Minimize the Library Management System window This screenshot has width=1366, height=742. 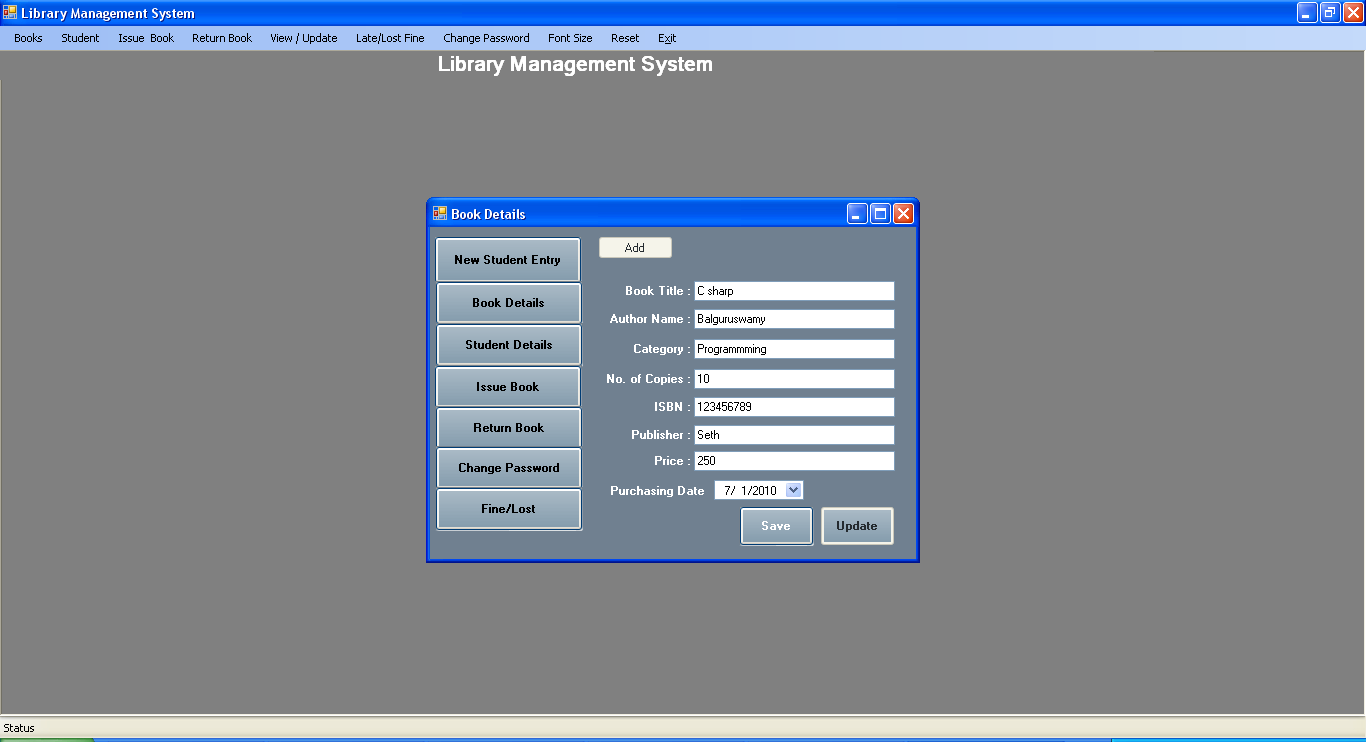[x=1307, y=13]
